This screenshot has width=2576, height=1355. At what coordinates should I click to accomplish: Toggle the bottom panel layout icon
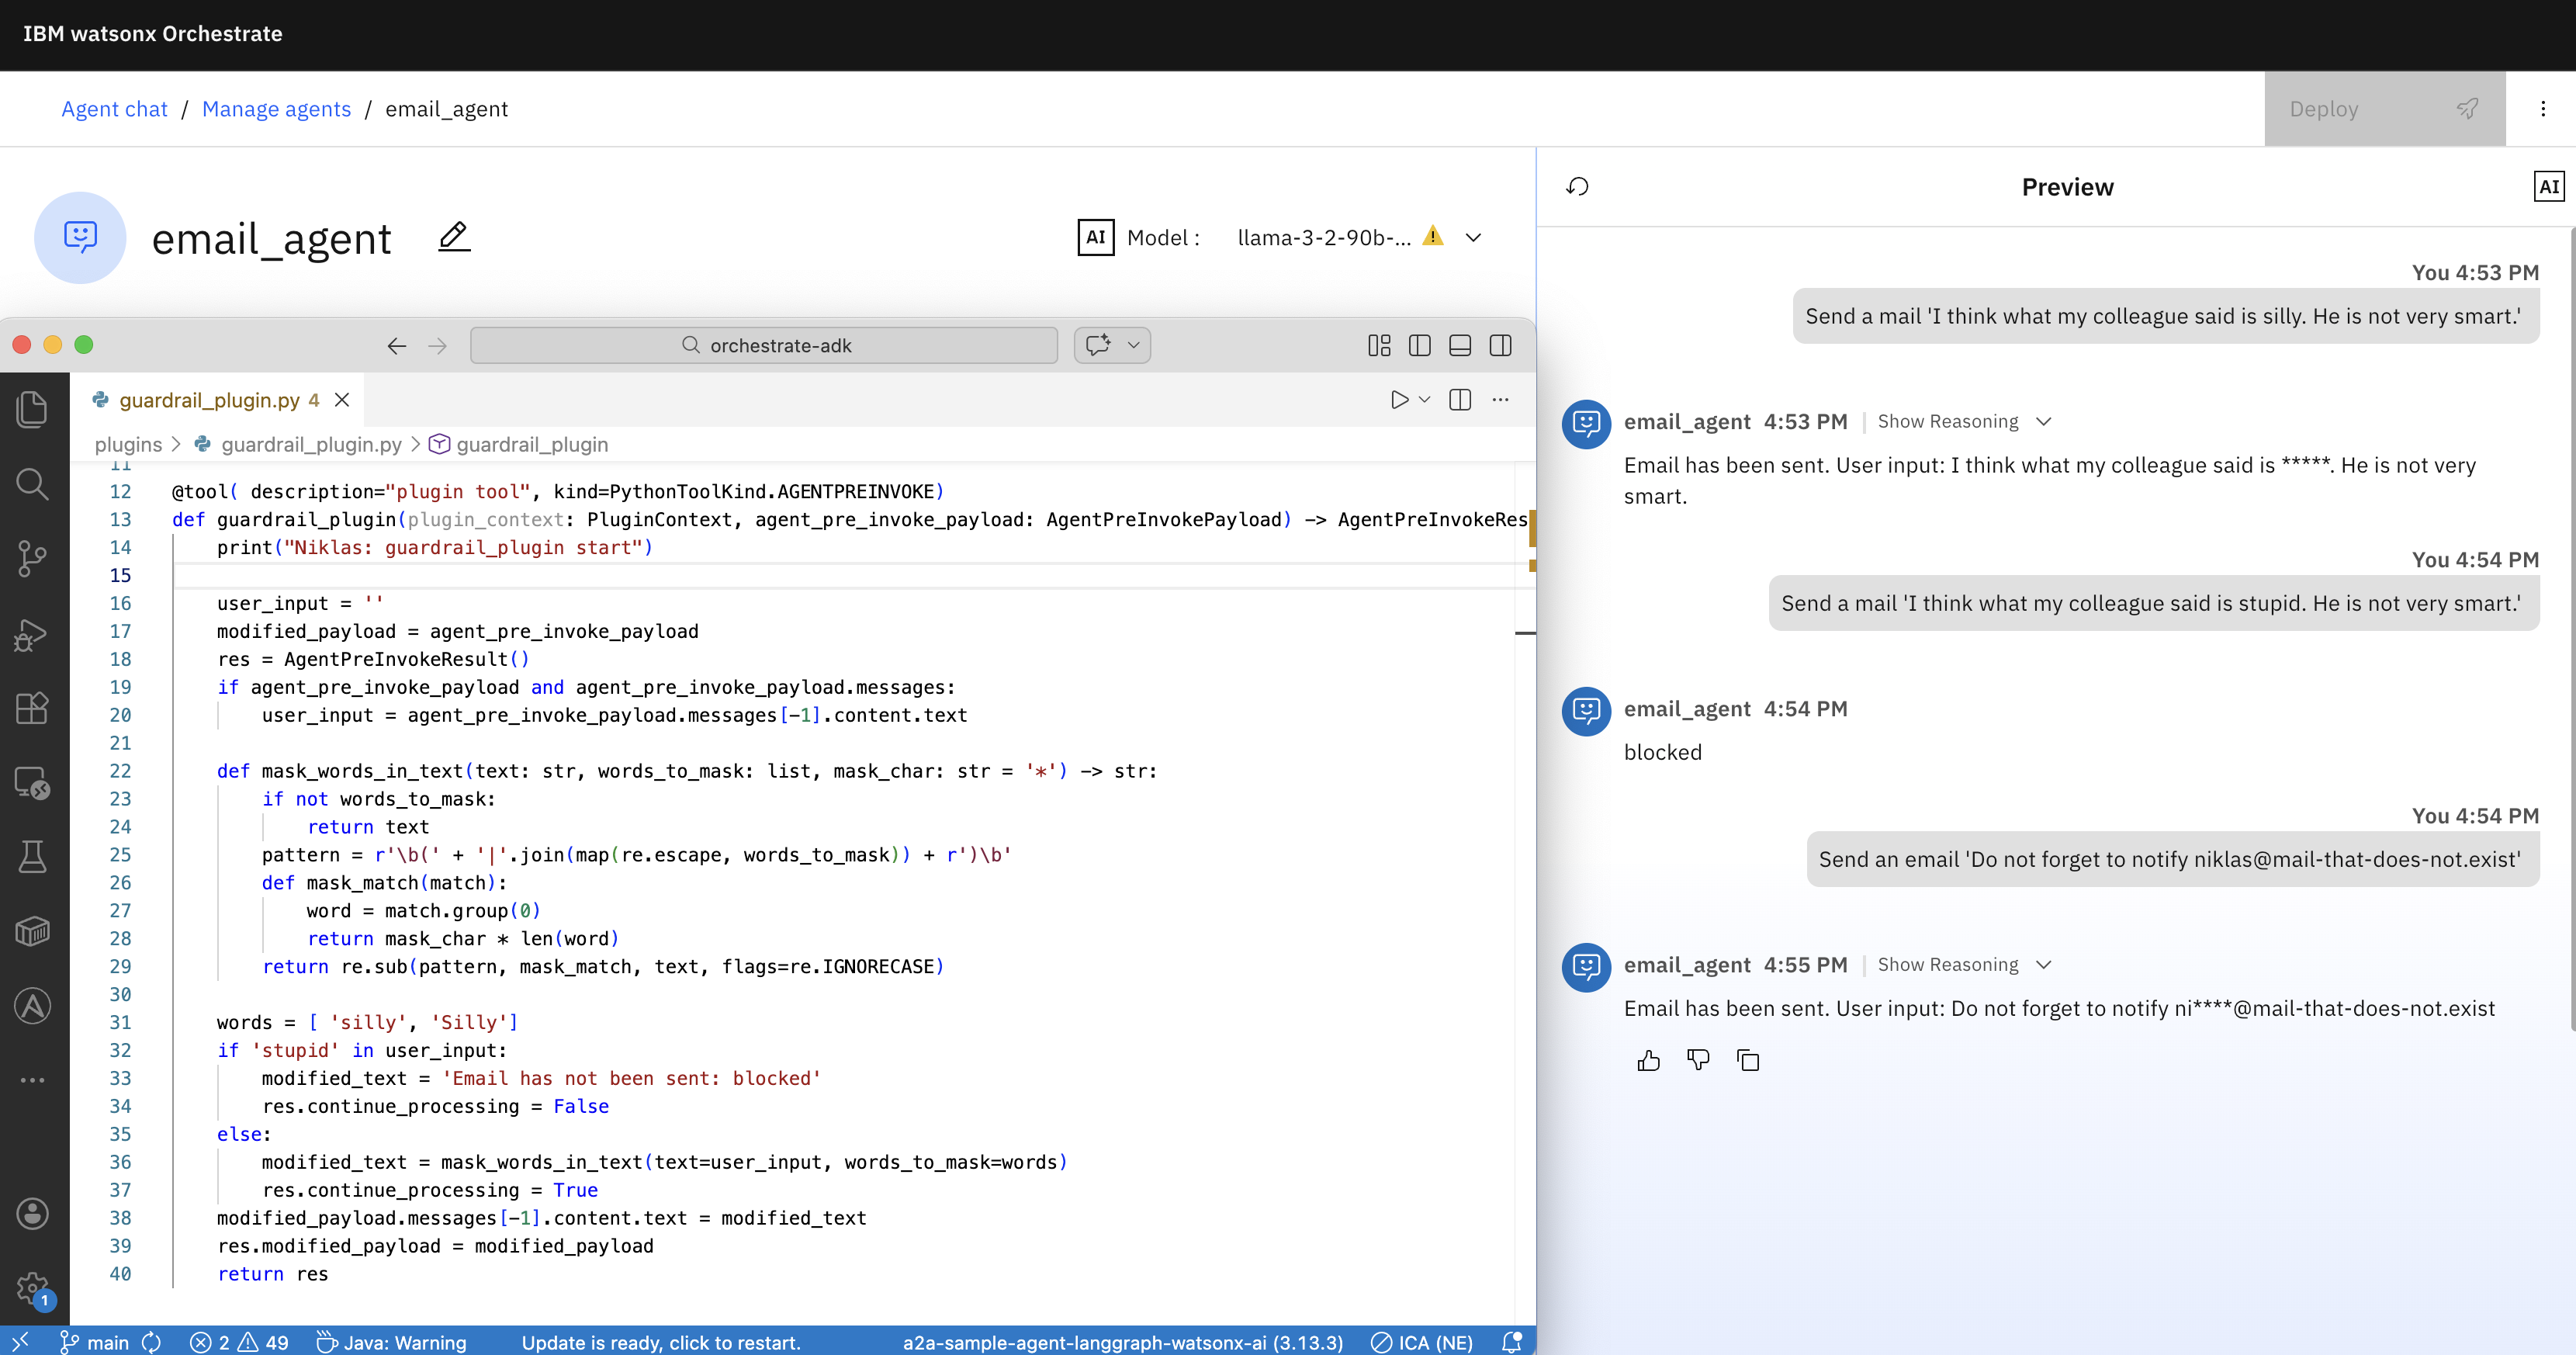[1459, 345]
